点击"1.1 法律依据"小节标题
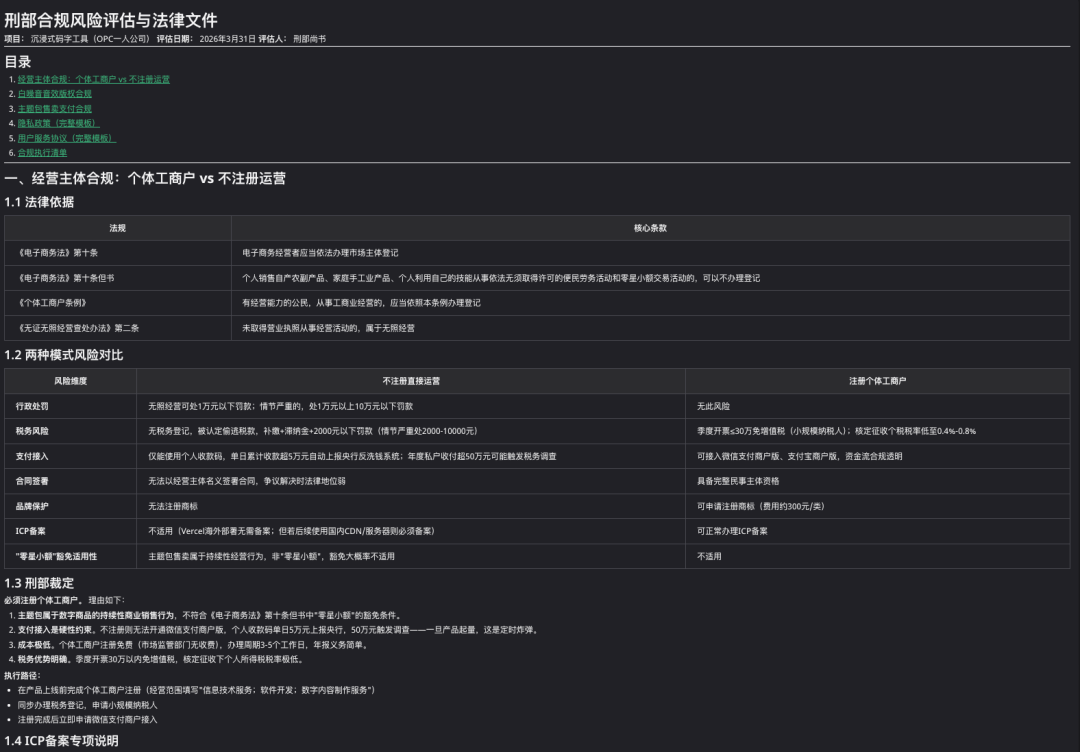This screenshot has width=1080, height=752. click(x=39, y=202)
